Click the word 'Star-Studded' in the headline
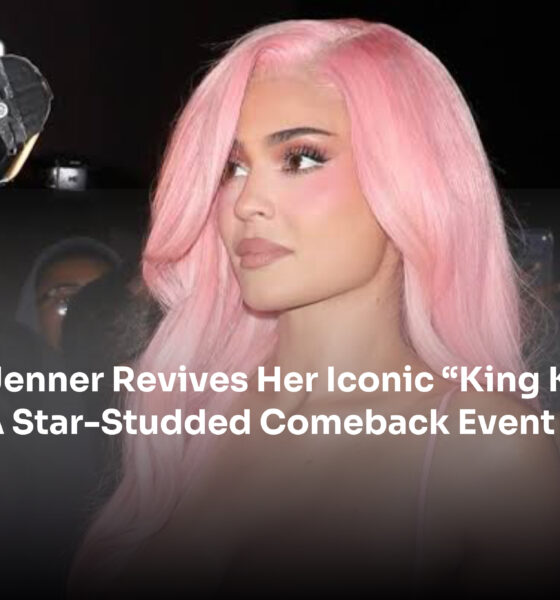This screenshot has width=560, height=600. coord(131,422)
